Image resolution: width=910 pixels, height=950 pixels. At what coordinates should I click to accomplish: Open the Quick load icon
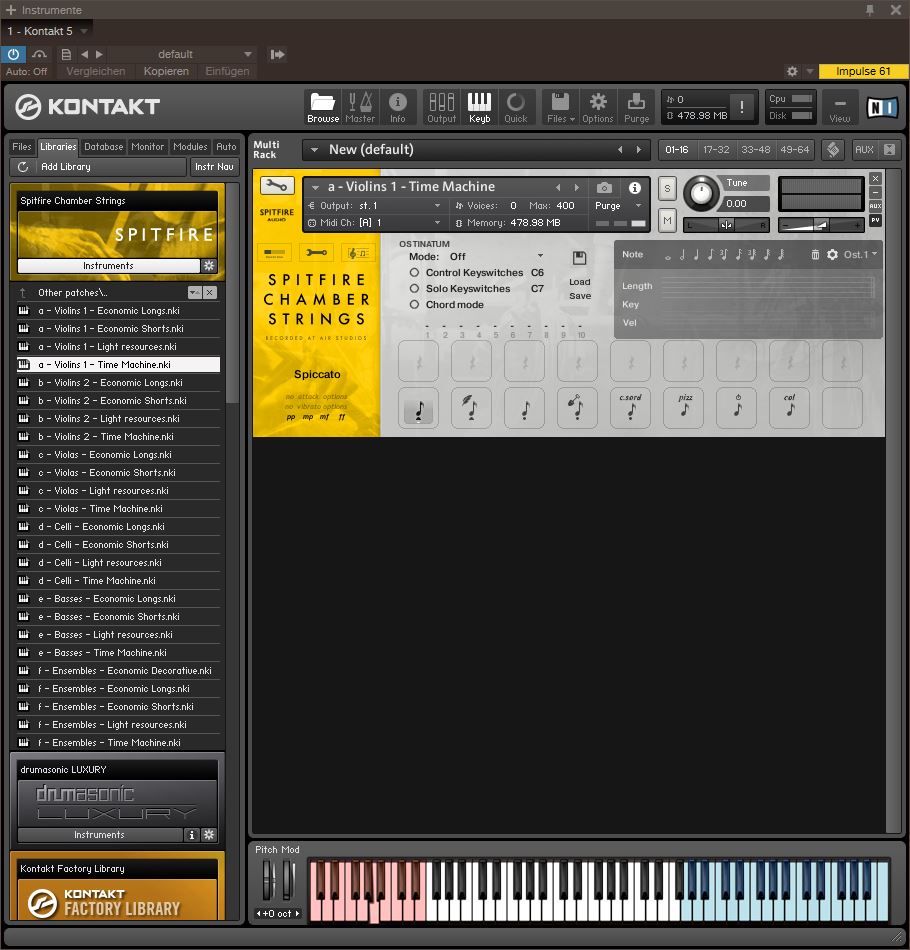[x=516, y=107]
